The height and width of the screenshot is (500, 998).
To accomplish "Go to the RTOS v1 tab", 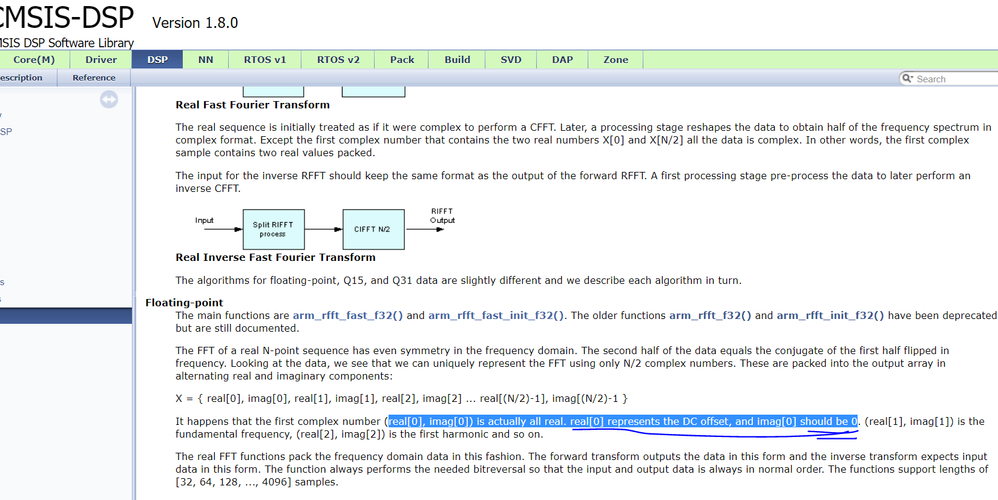I will point(265,60).
